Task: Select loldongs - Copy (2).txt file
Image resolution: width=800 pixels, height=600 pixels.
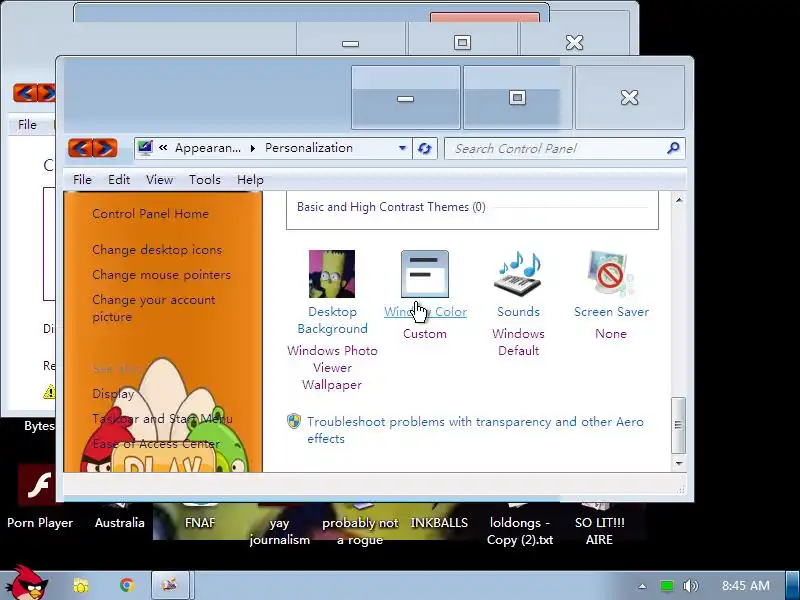Action: 519,531
